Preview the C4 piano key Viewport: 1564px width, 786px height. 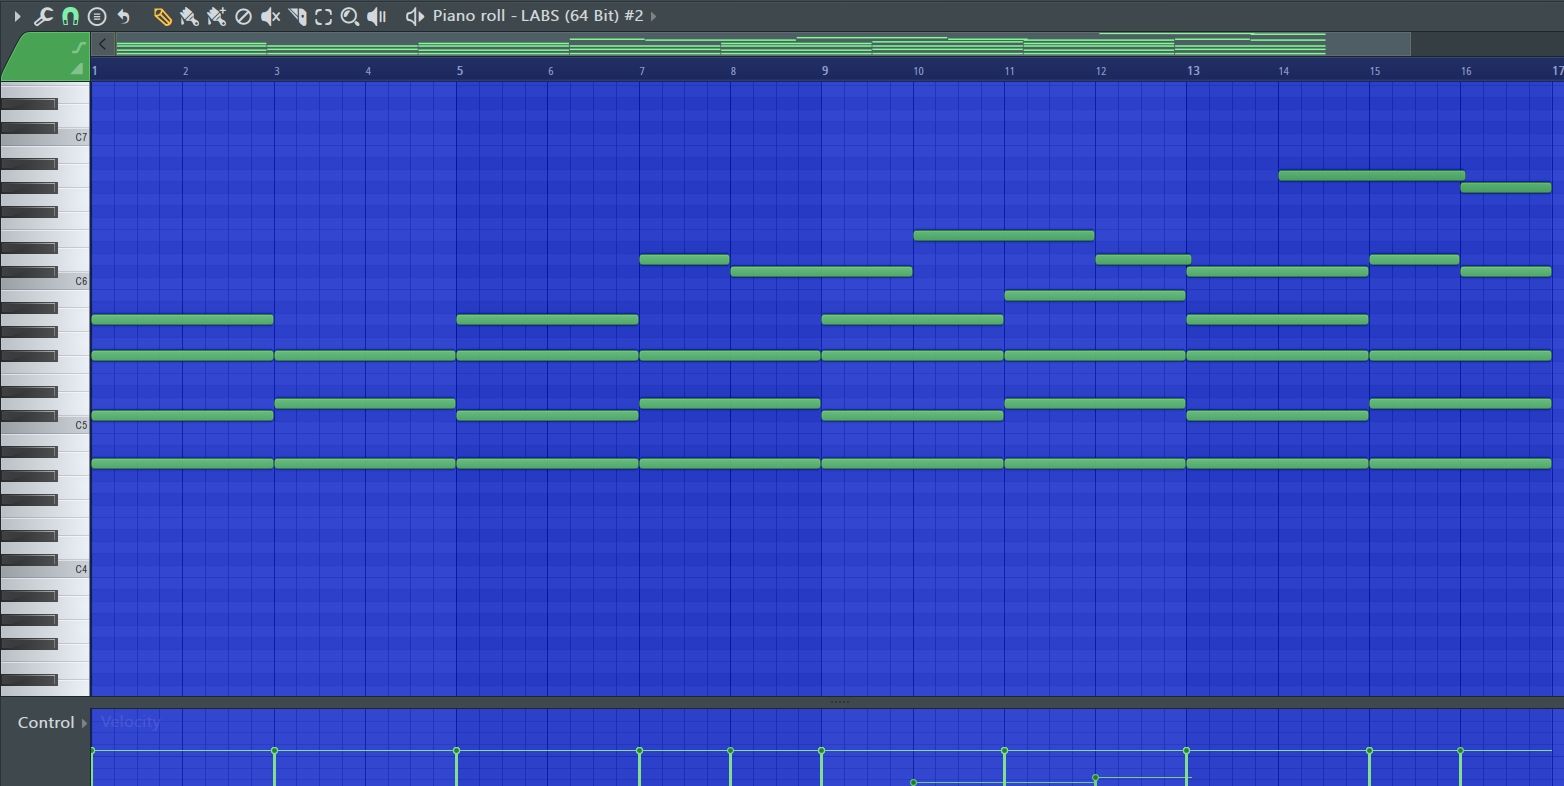tap(45, 569)
